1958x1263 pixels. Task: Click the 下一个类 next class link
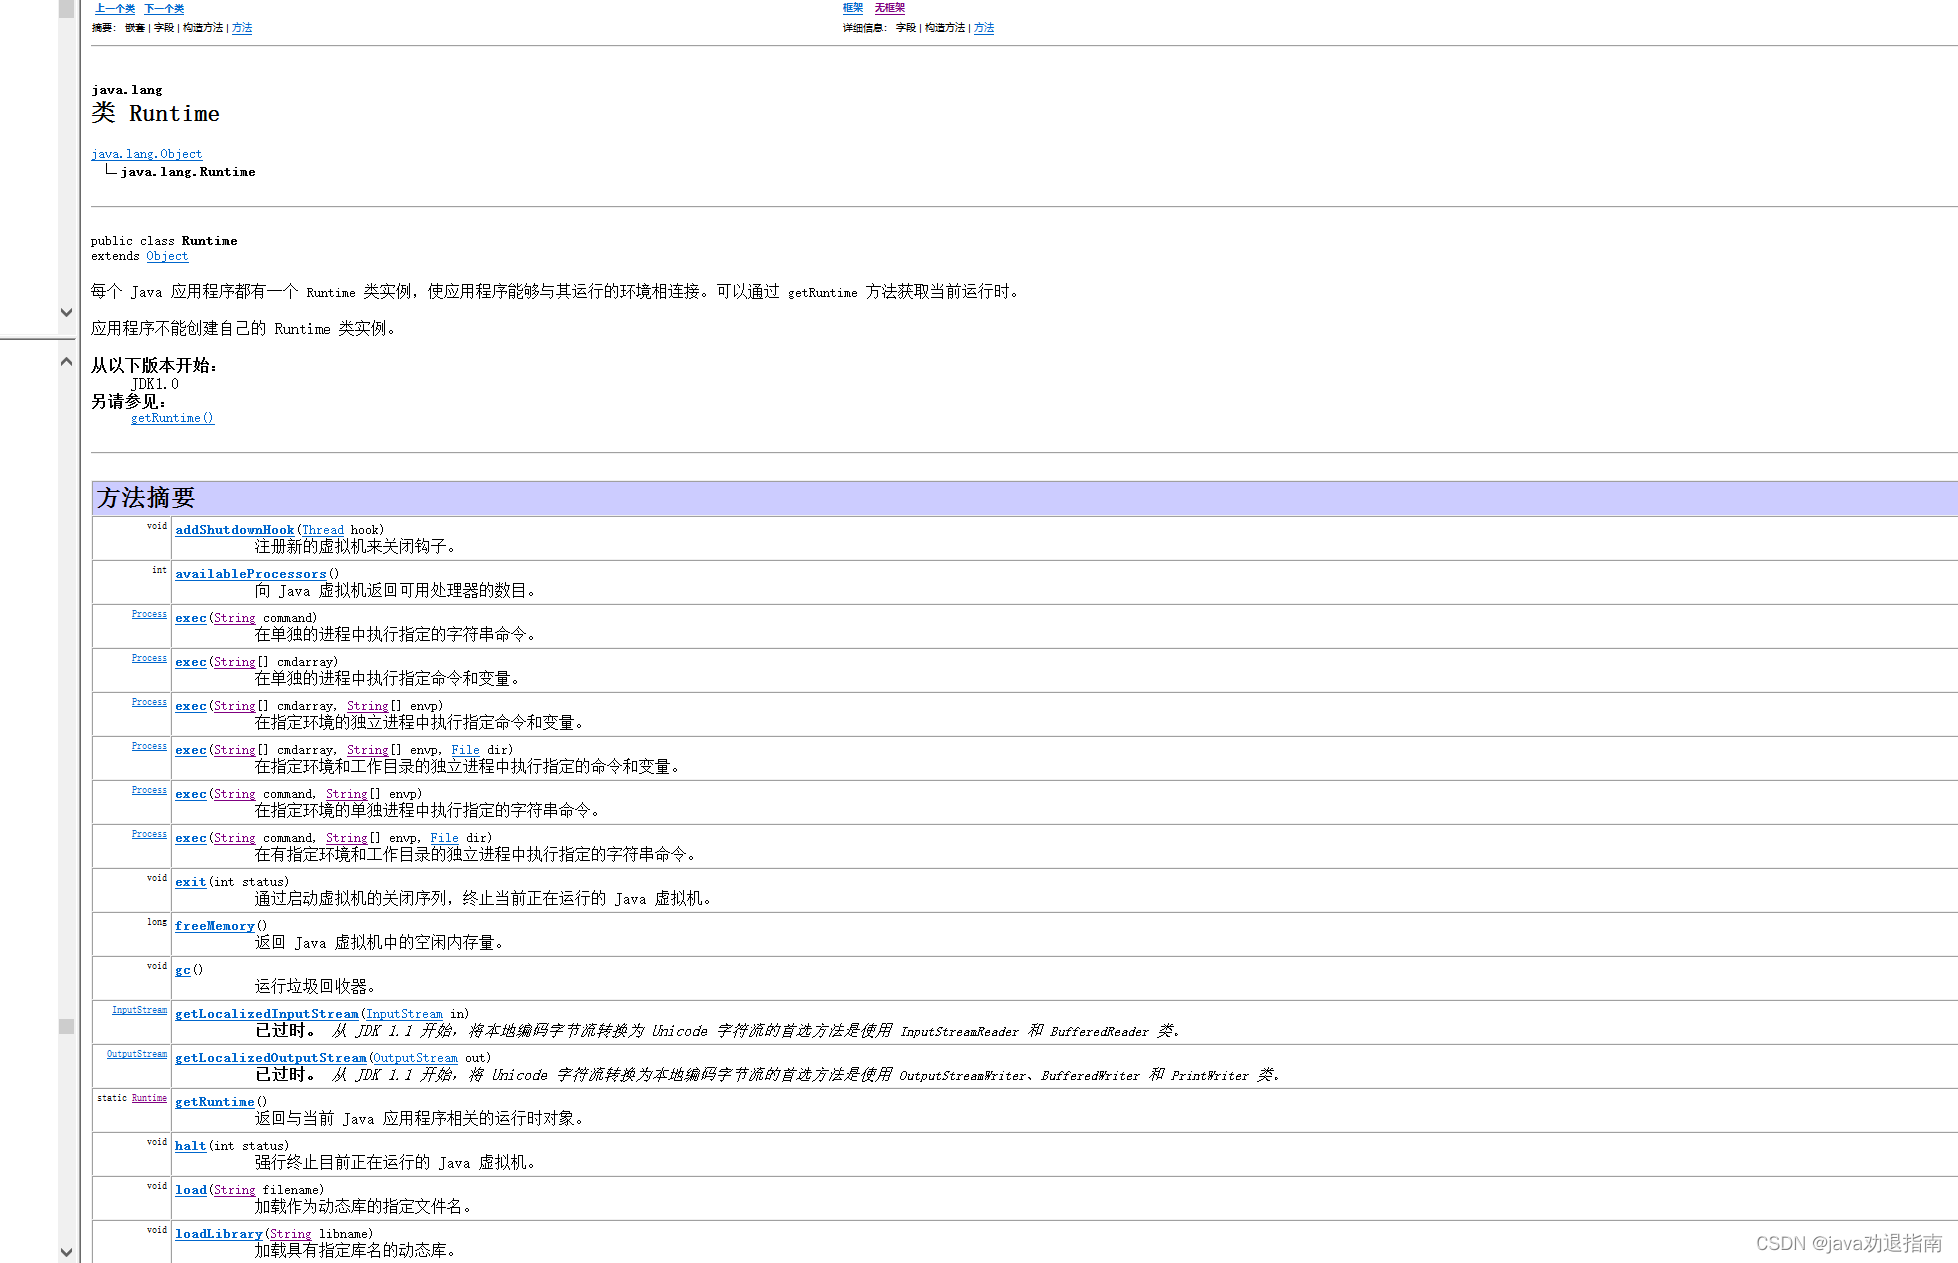[x=164, y=8]
